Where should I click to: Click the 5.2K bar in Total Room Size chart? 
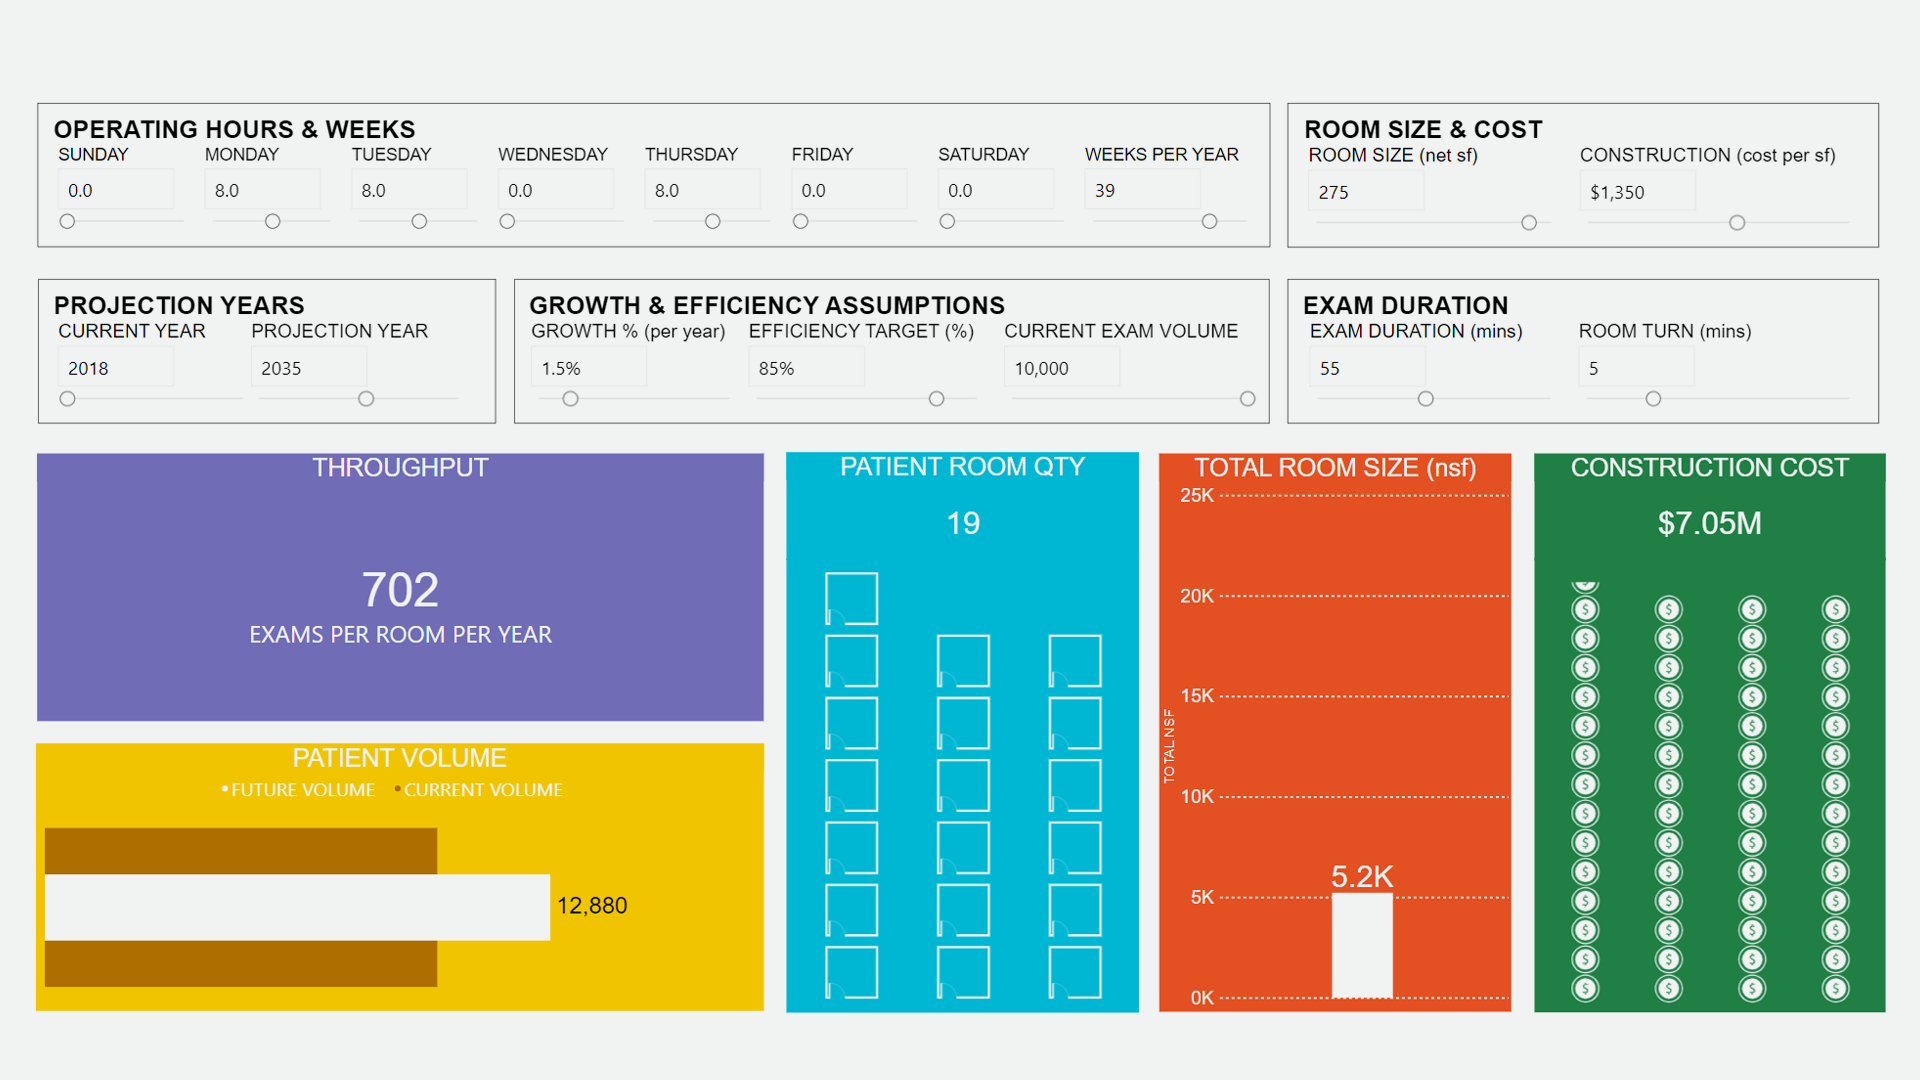click(1361, 945)
